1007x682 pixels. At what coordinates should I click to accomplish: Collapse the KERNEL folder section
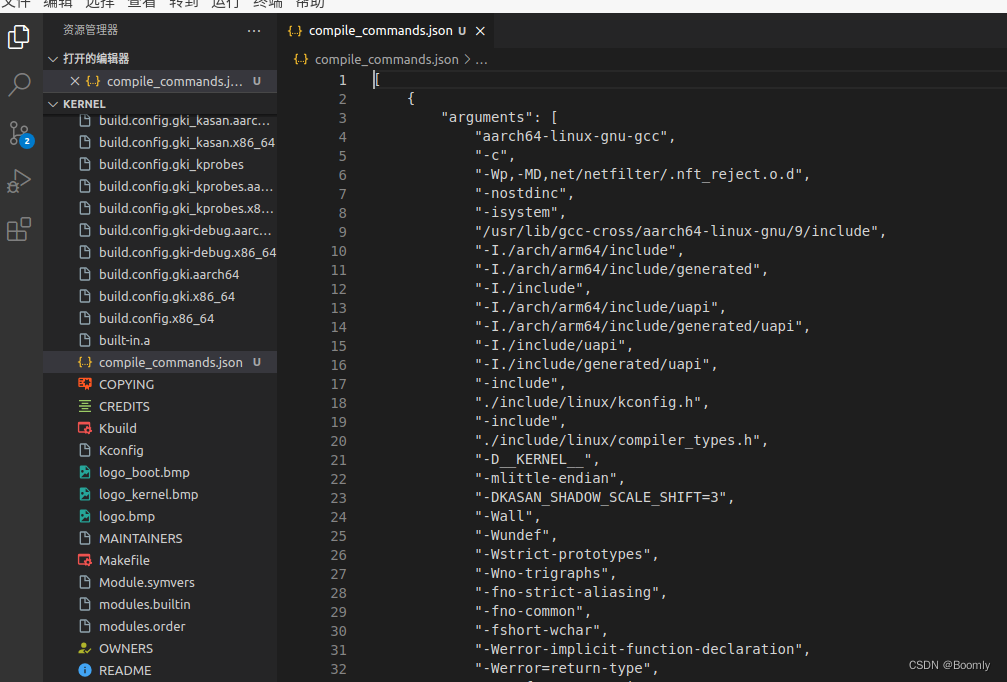coord(52,103)
